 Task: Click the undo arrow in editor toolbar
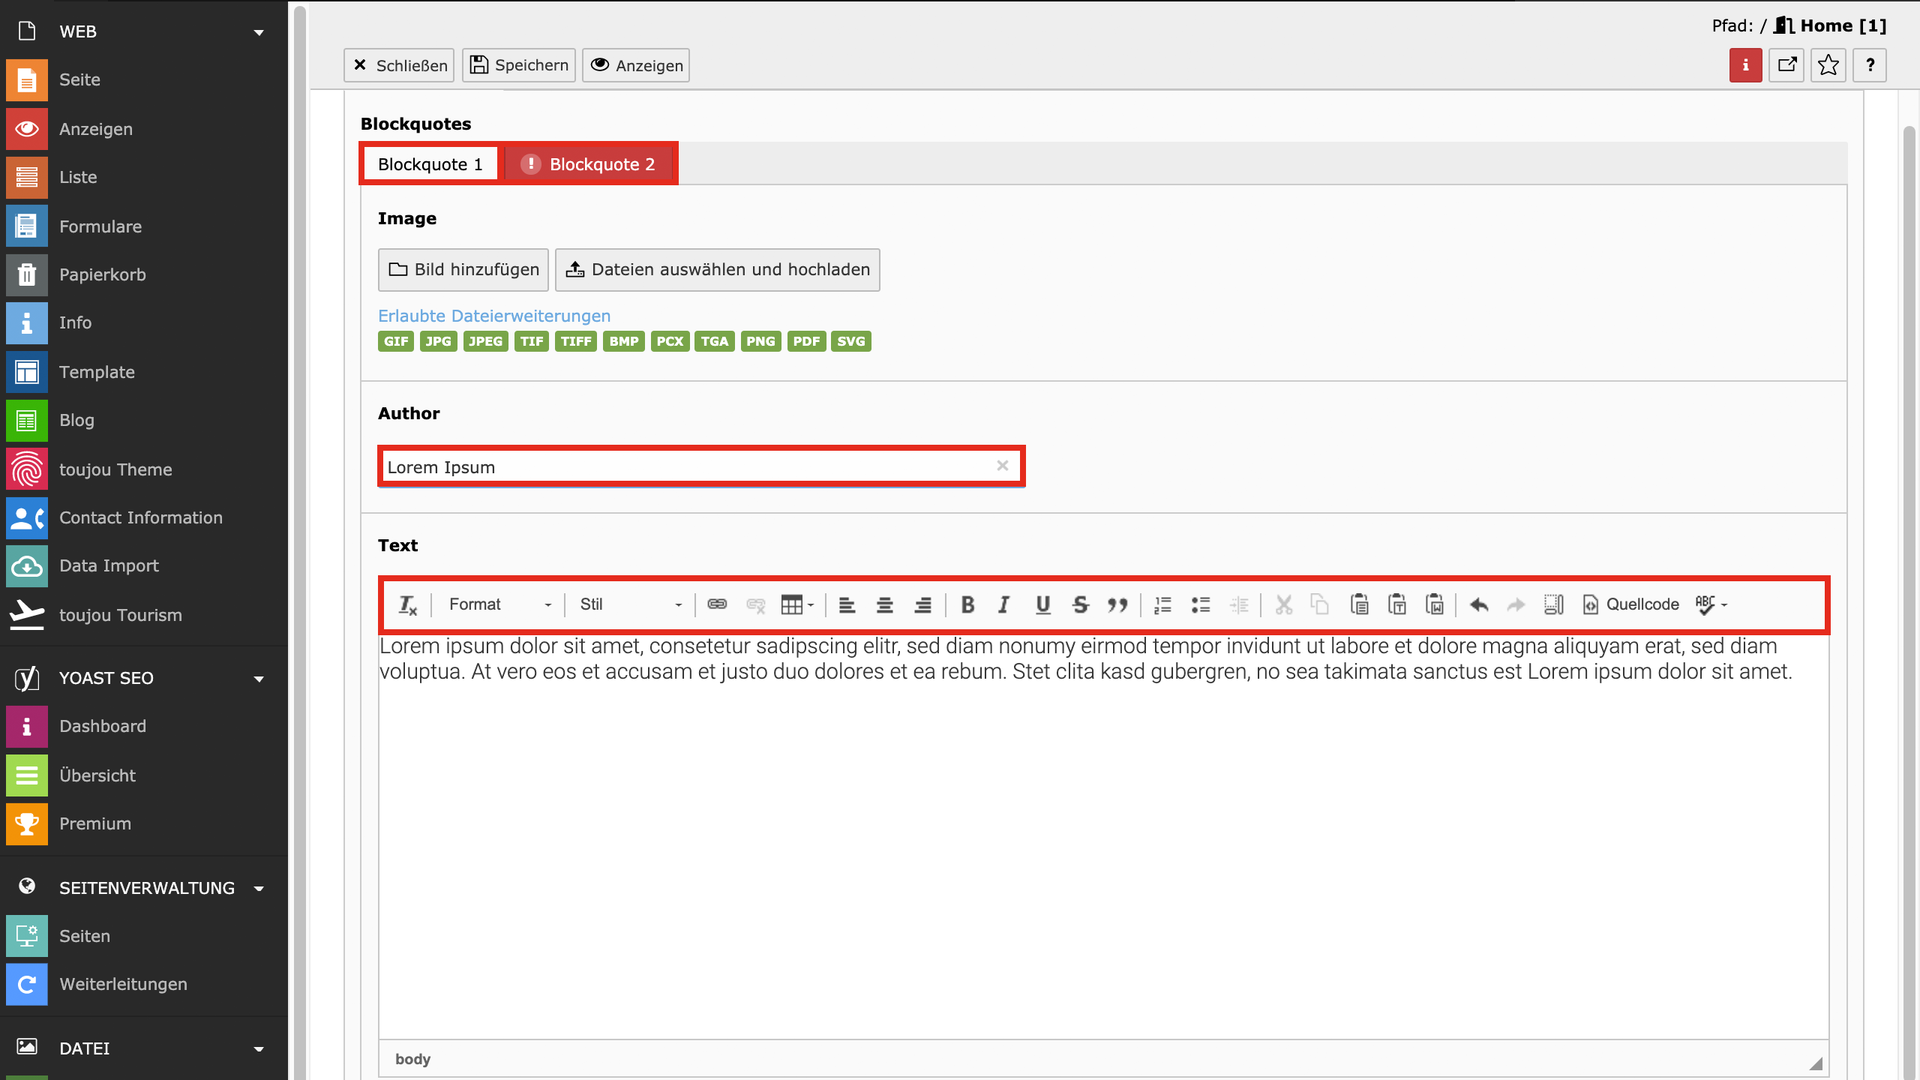pyautogui.click(x=1479, y=605)
